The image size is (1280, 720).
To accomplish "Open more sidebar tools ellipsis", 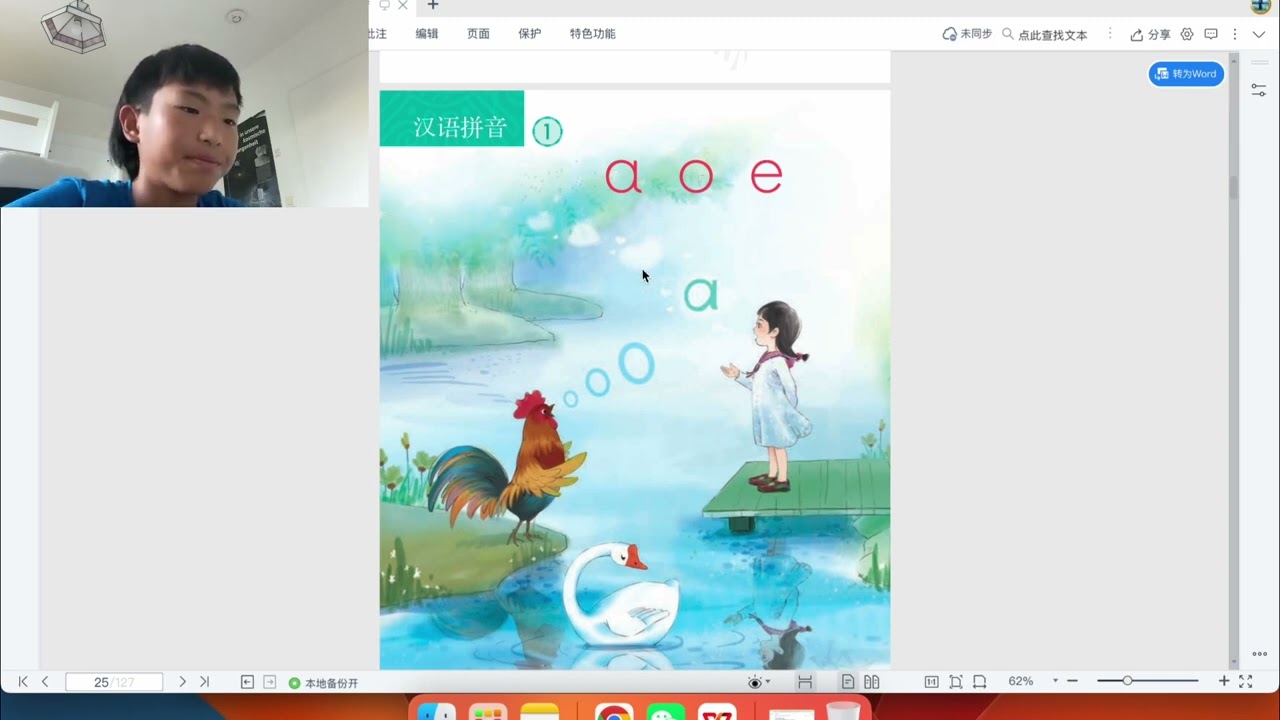I will point(1259,654).
